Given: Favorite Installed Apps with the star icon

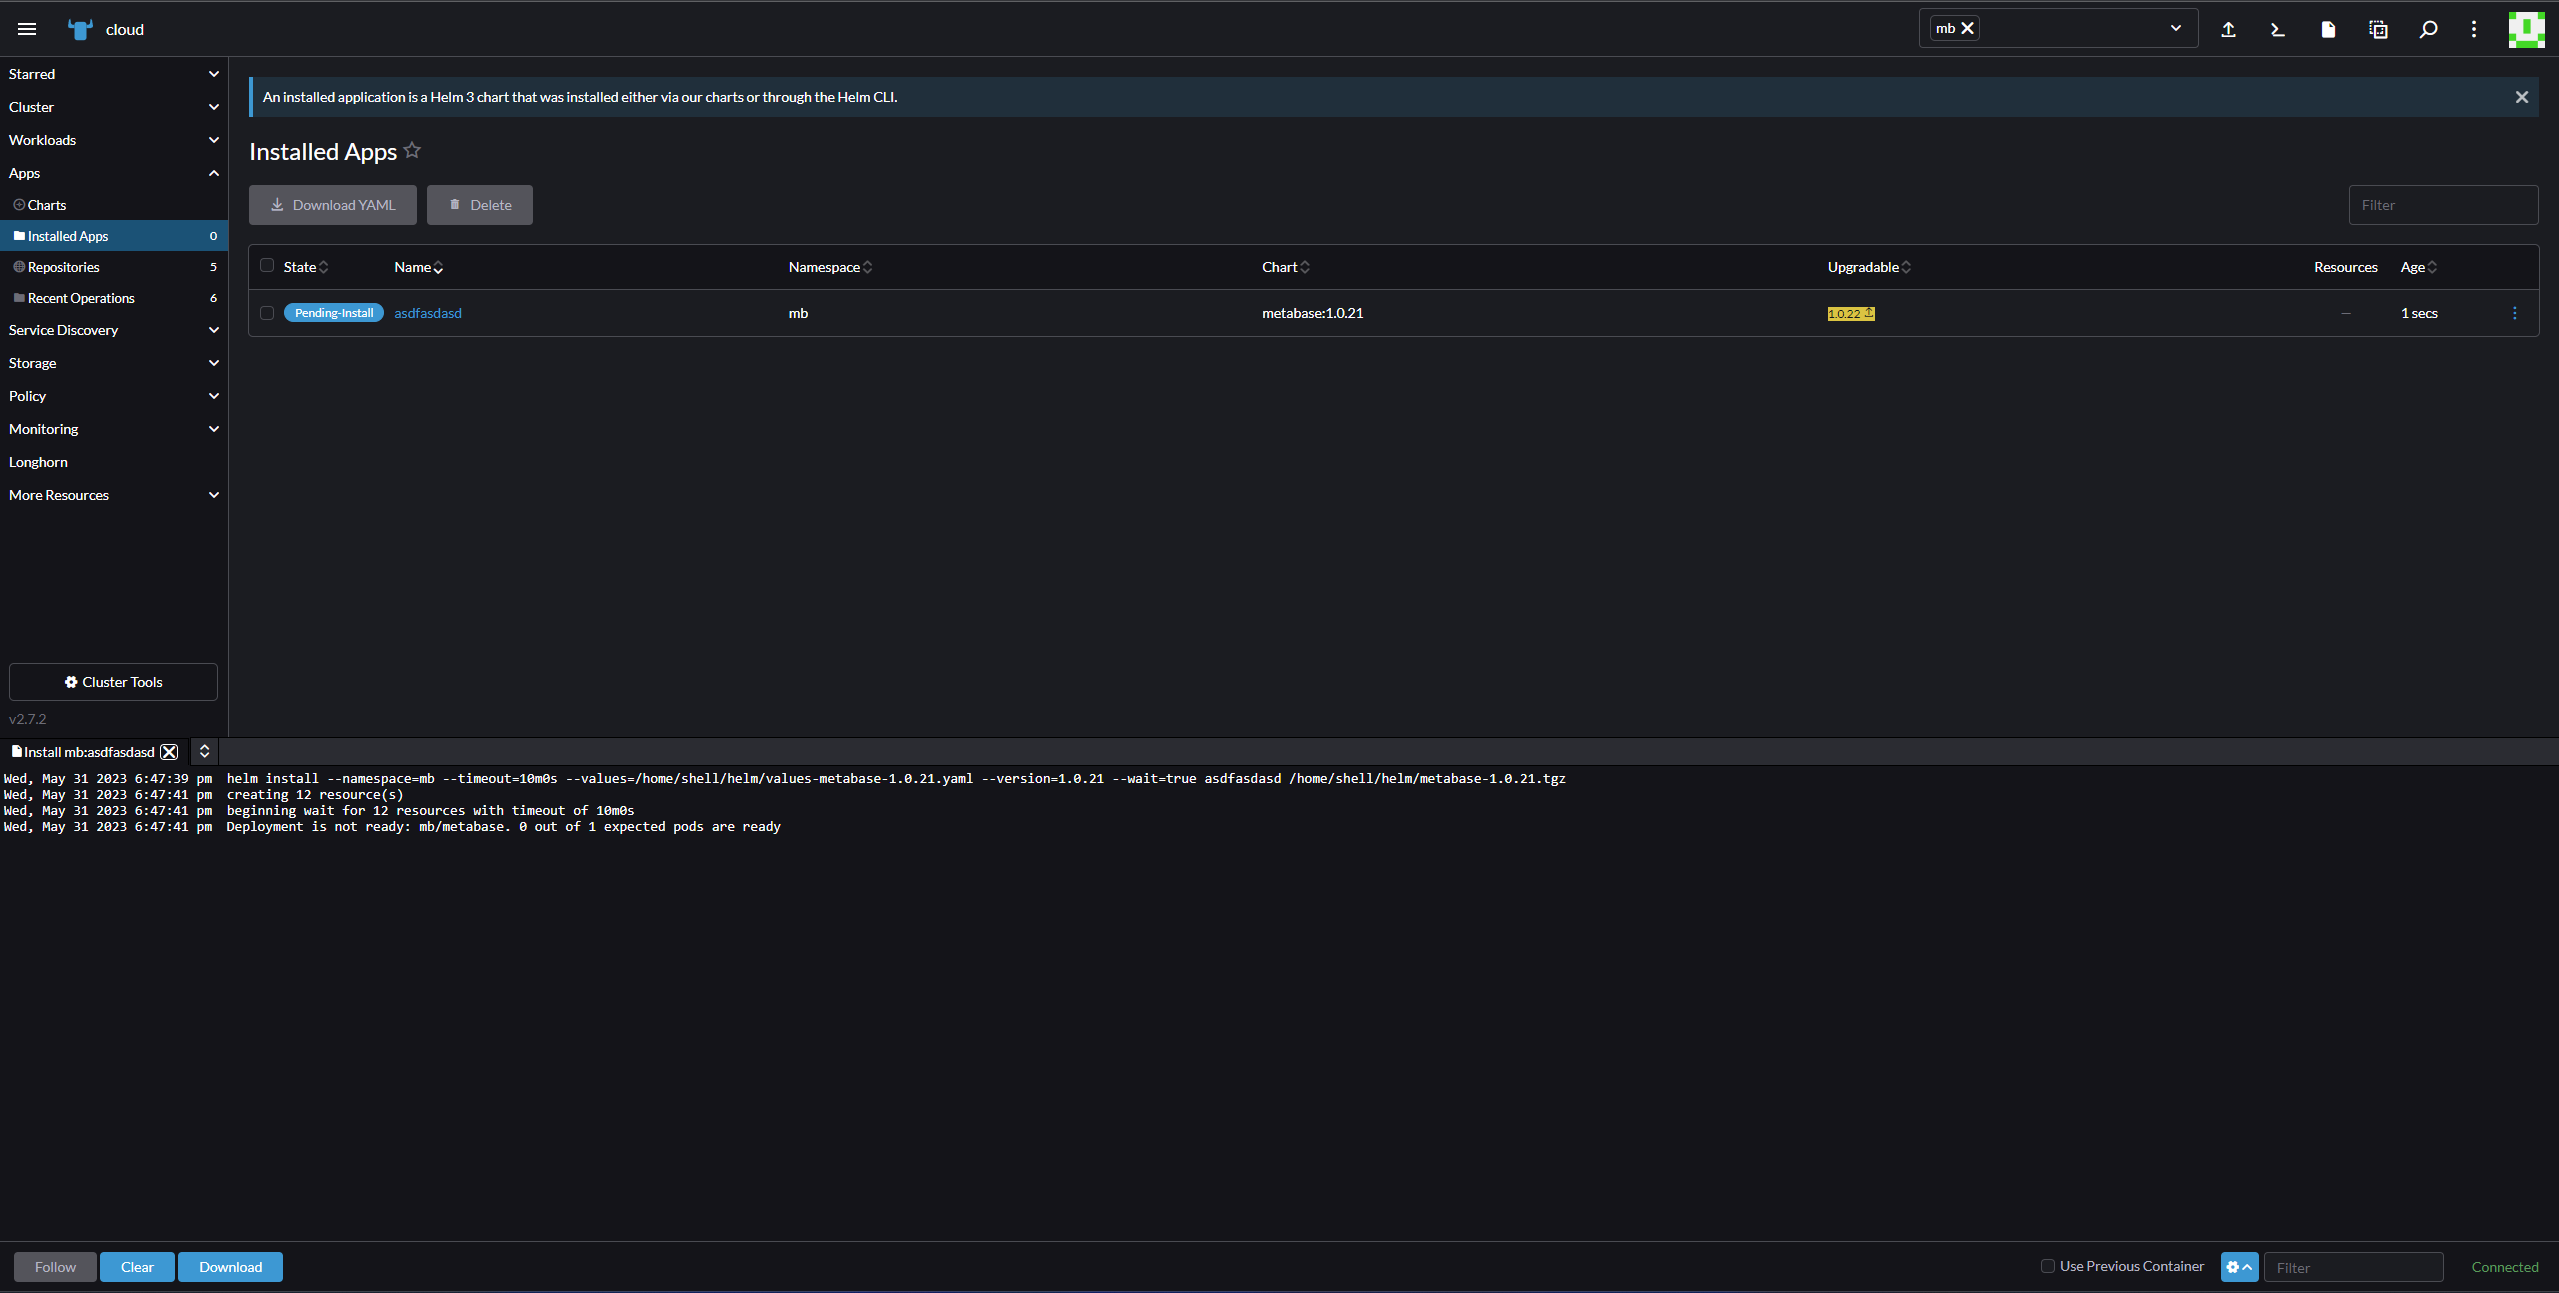Looking at the screenshot, I should [x=412, y=150].
